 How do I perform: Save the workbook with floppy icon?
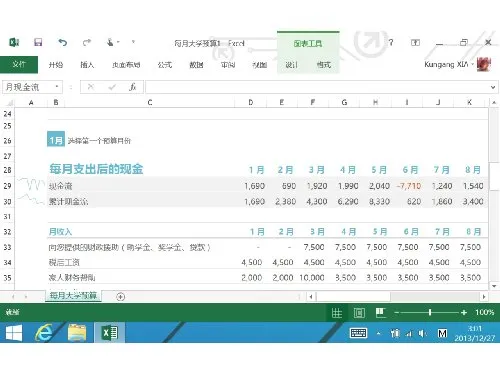[38, 42]
